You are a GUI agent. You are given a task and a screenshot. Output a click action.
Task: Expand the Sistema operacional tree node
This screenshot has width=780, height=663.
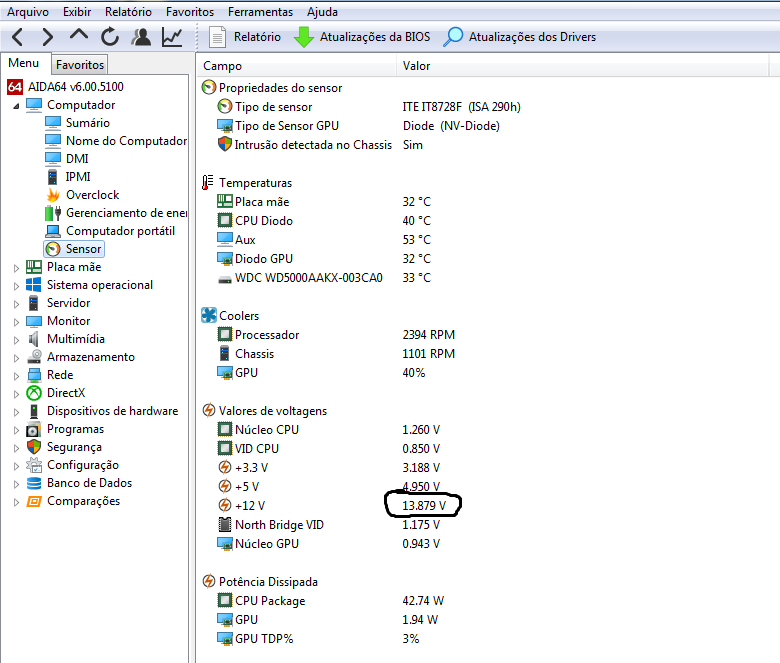16,285
